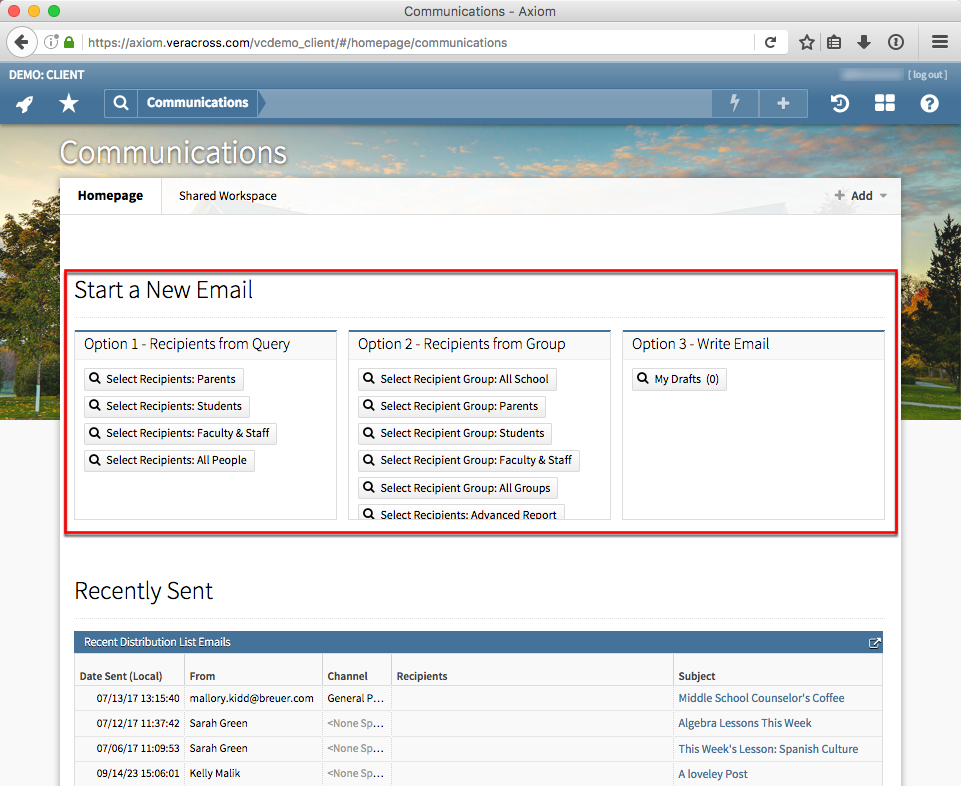The image size is (961, 786).
Task: Open the modules grid icon
Action: pos(884,103)
